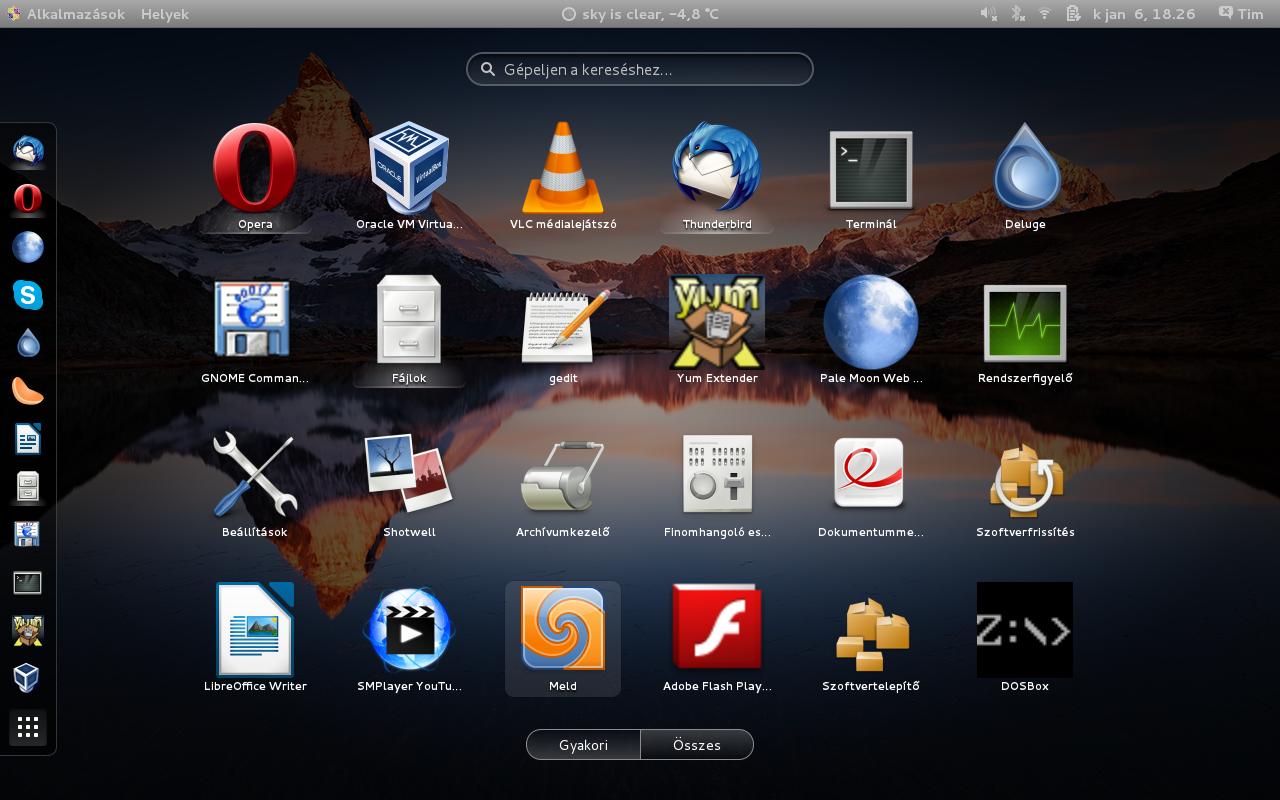Open Oracle VM VirtualBox in the grid
This screenshot has height=800, width=1280.
pos(409,178)
